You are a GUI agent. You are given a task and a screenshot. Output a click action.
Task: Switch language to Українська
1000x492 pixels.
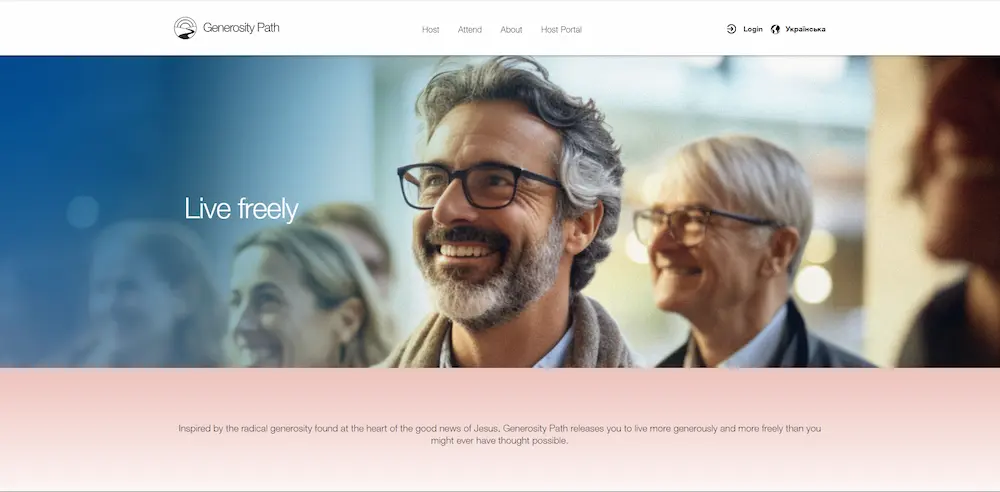(805, 29)
